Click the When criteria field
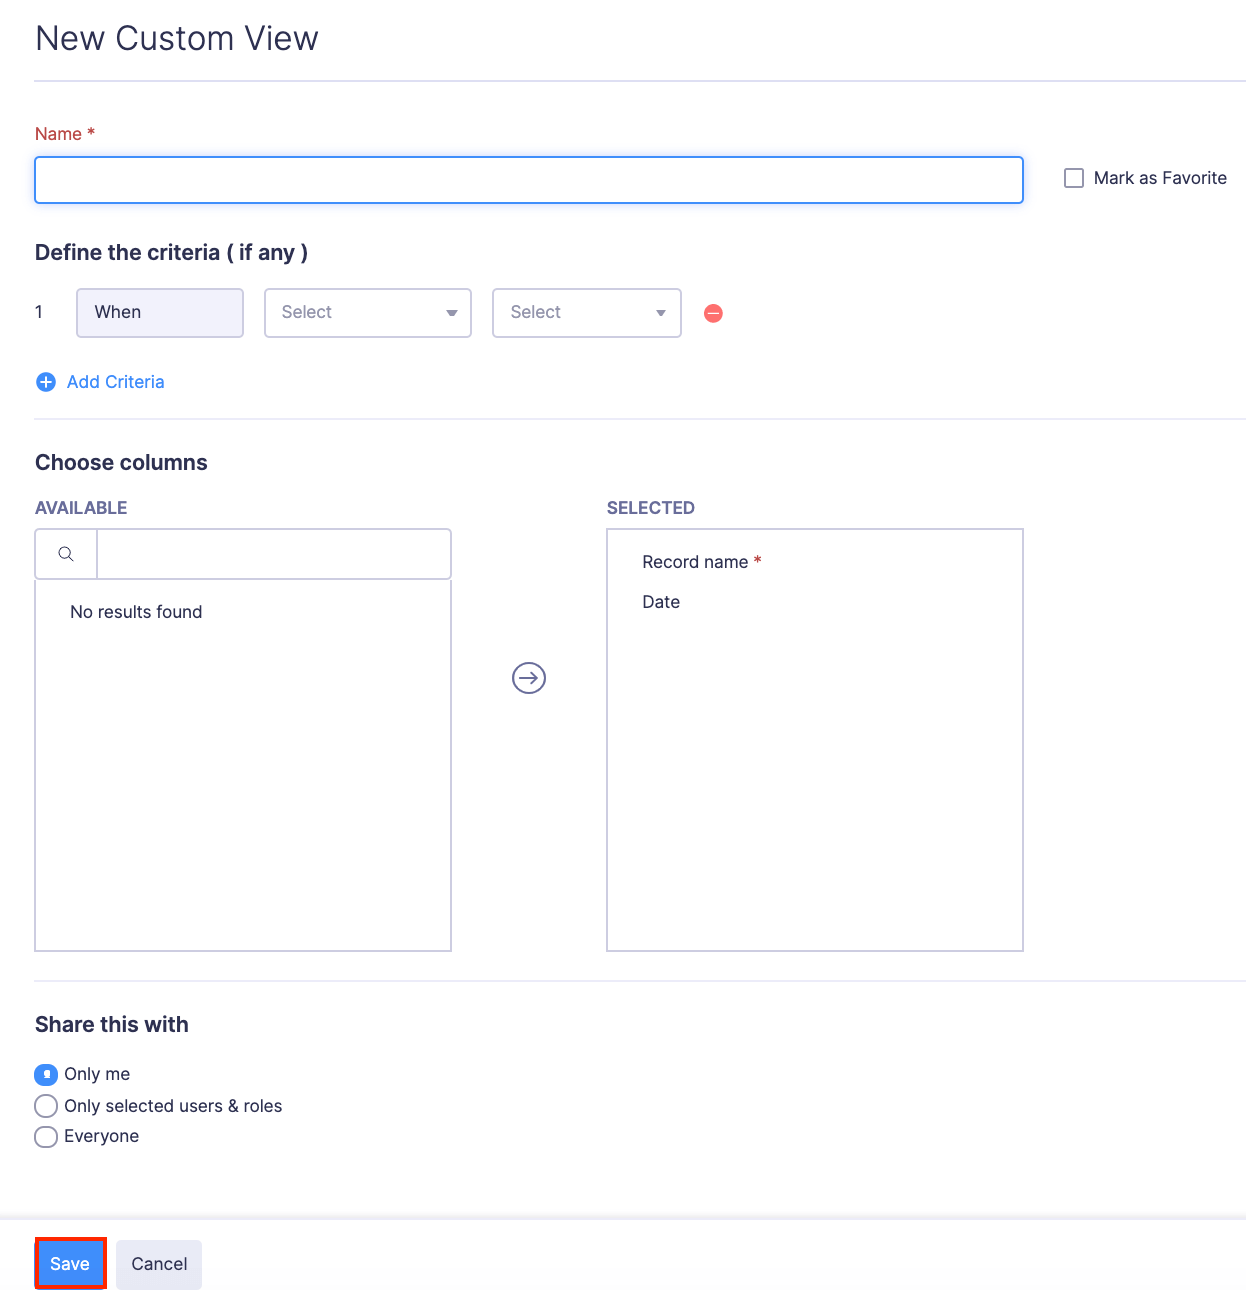The image size is (1246, 1290). (x=160, y=313)
